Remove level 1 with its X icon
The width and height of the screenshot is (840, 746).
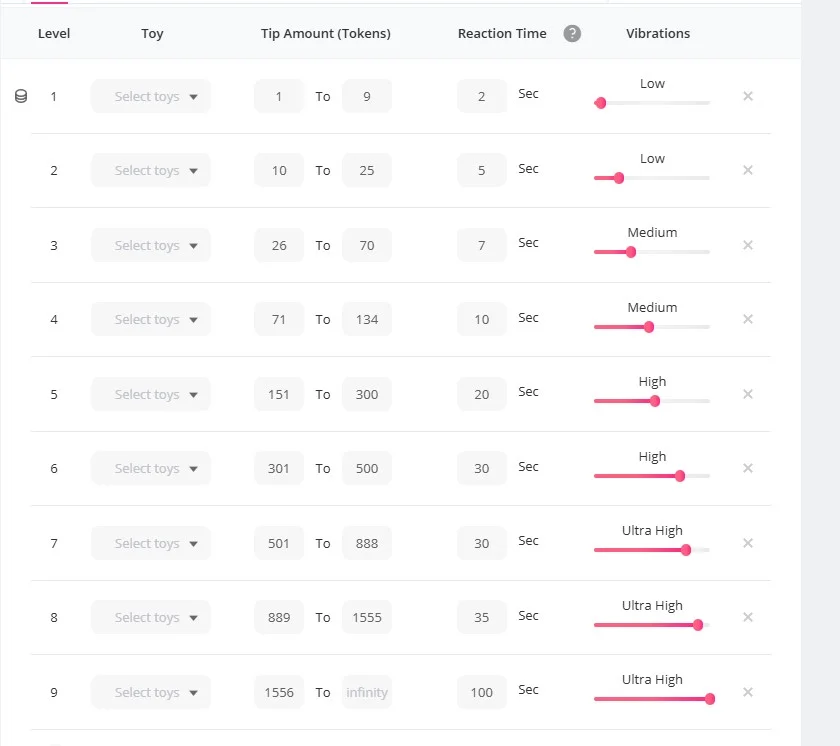pos(748,96)
